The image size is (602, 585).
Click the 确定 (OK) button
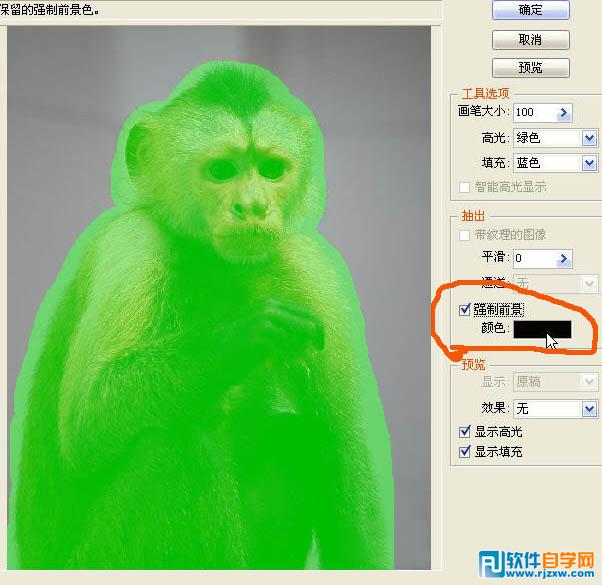[x=531, y=10]
